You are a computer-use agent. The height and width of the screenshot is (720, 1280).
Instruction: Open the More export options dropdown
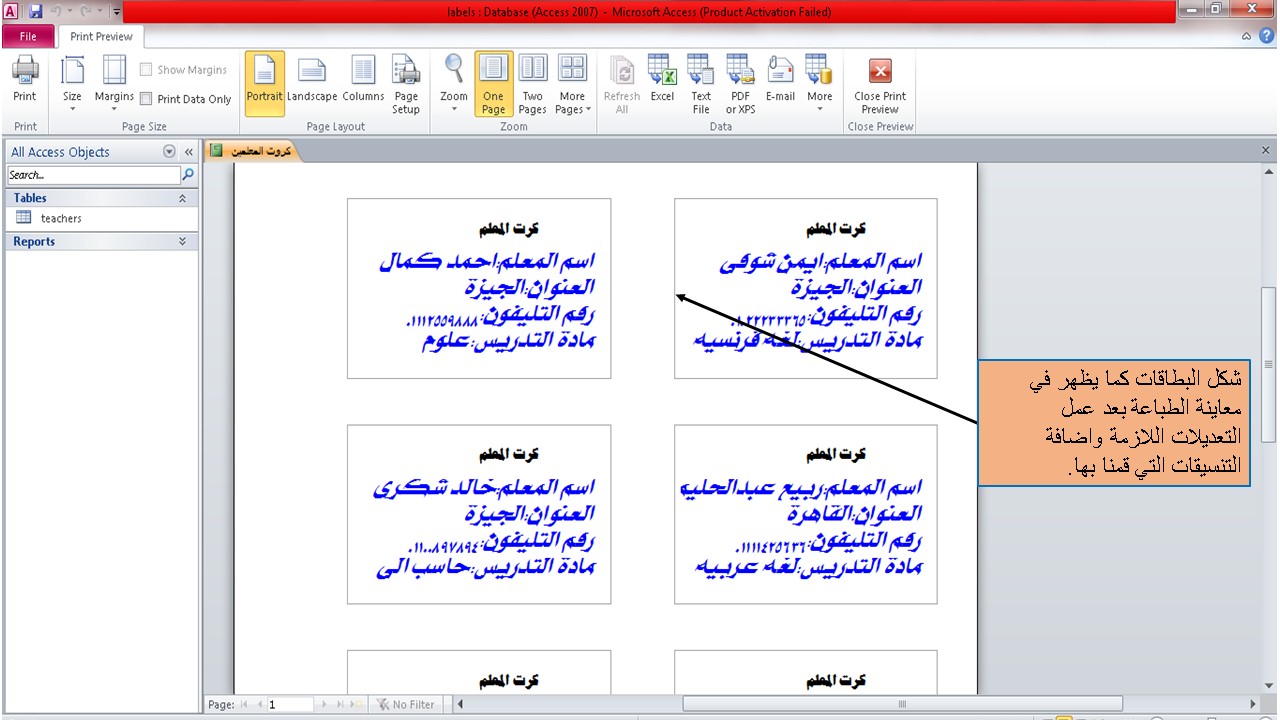820,83
